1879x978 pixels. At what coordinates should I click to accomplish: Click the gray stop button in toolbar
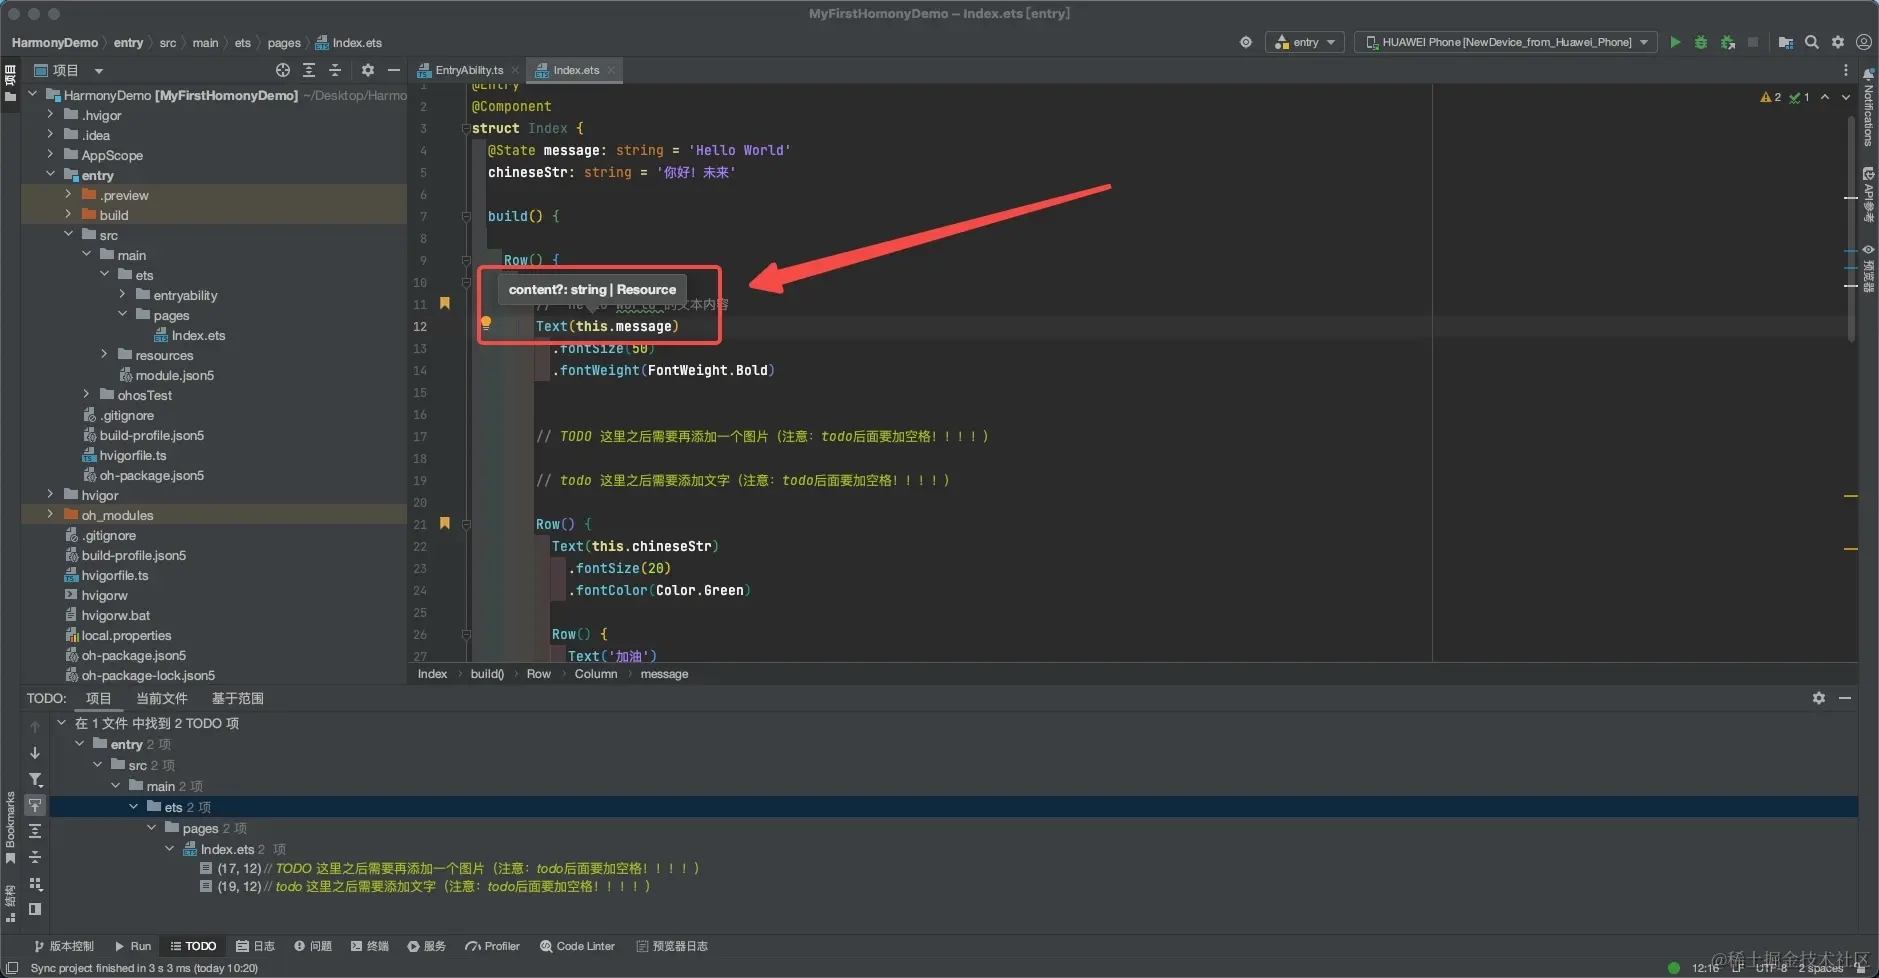click(1753, 42)
